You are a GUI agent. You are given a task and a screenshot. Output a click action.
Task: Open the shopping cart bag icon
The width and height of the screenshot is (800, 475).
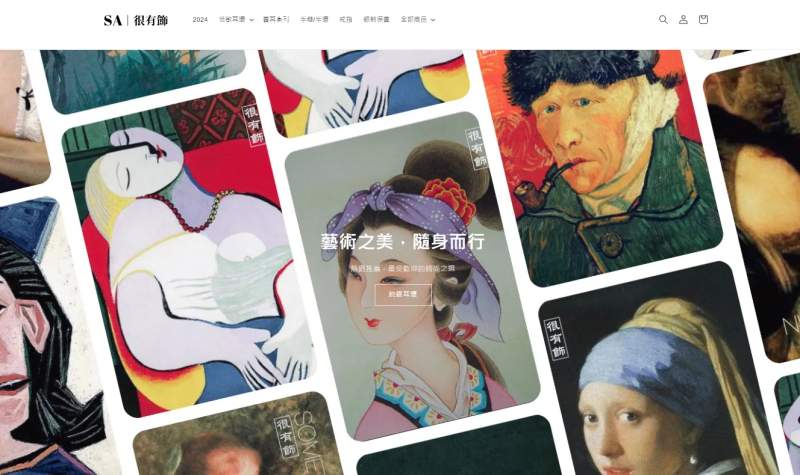(703, 19)
